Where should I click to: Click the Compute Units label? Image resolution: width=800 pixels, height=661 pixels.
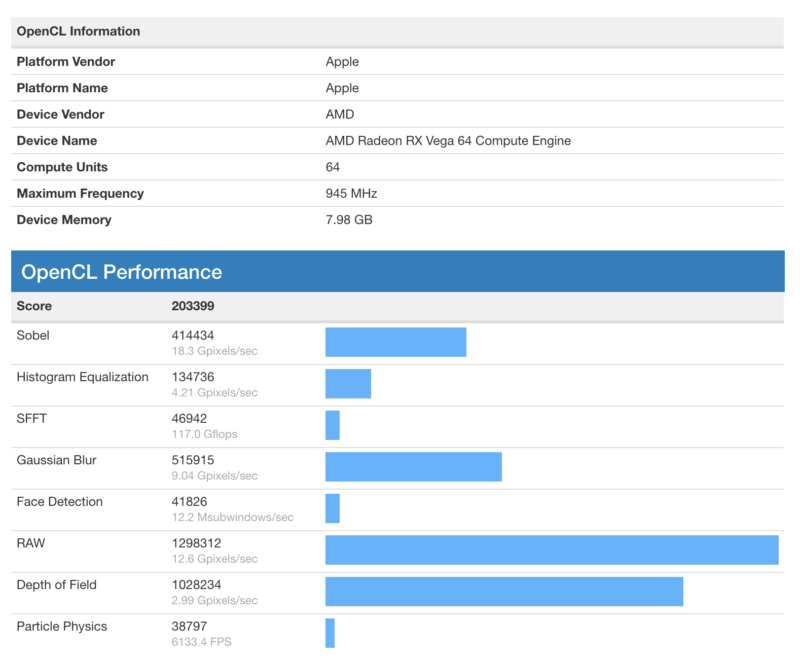pyautogui.click(x=62, y=167)
